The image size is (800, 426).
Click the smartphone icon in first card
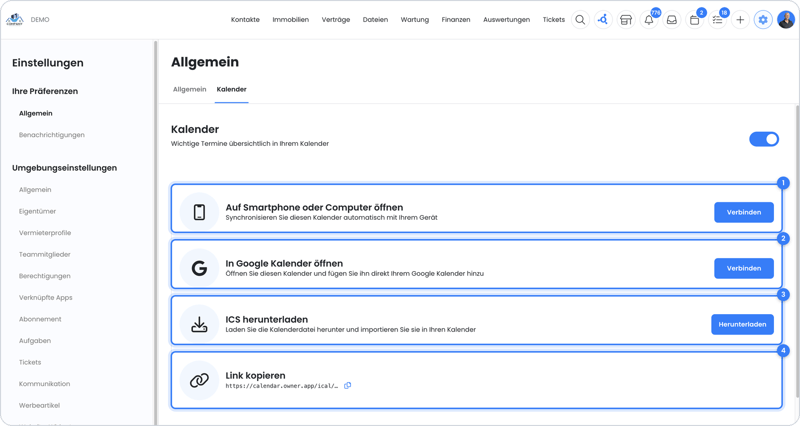click(199, 212)
